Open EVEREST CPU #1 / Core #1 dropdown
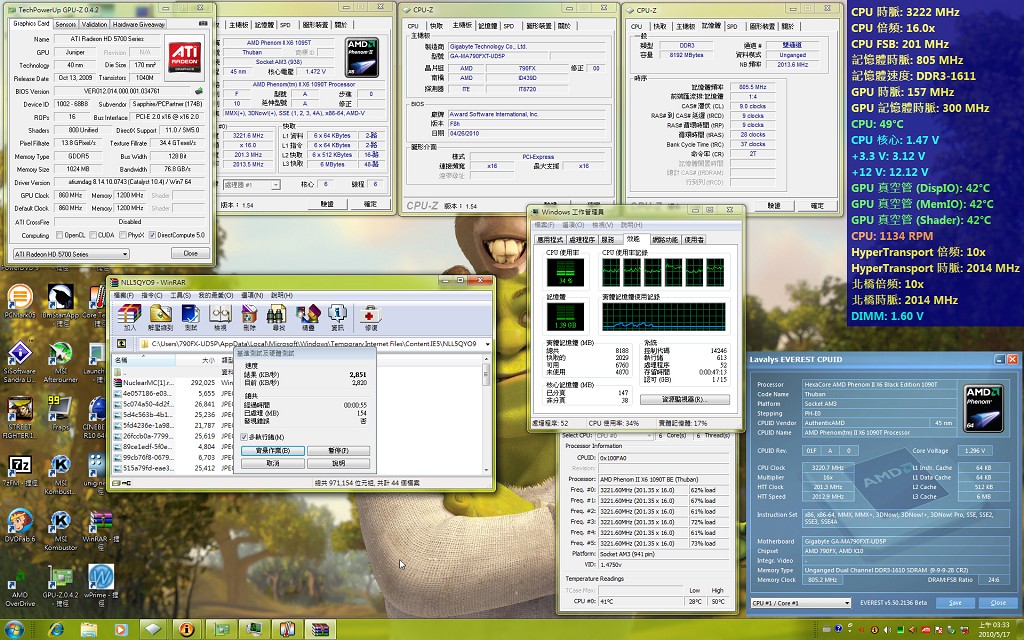This screenshot has height=640, width=1024. [801, 603]
